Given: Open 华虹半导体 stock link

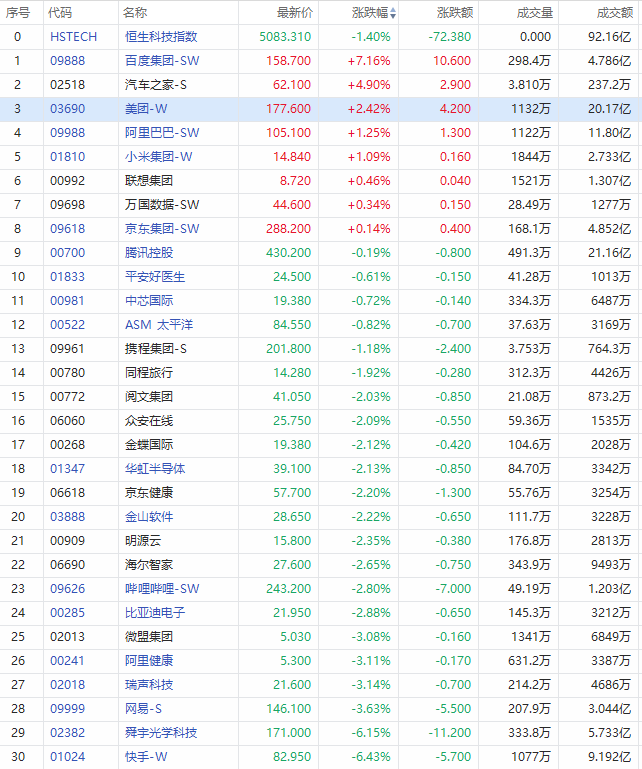Looking at the screenshot, I should point(155,469).
